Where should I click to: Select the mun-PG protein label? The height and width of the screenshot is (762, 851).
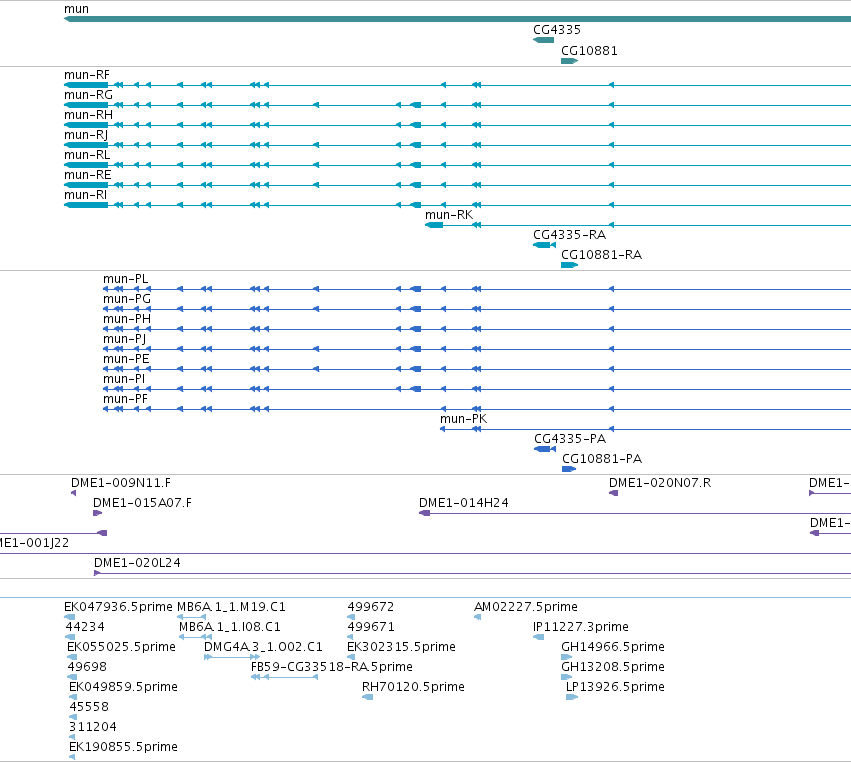point(127,299)
